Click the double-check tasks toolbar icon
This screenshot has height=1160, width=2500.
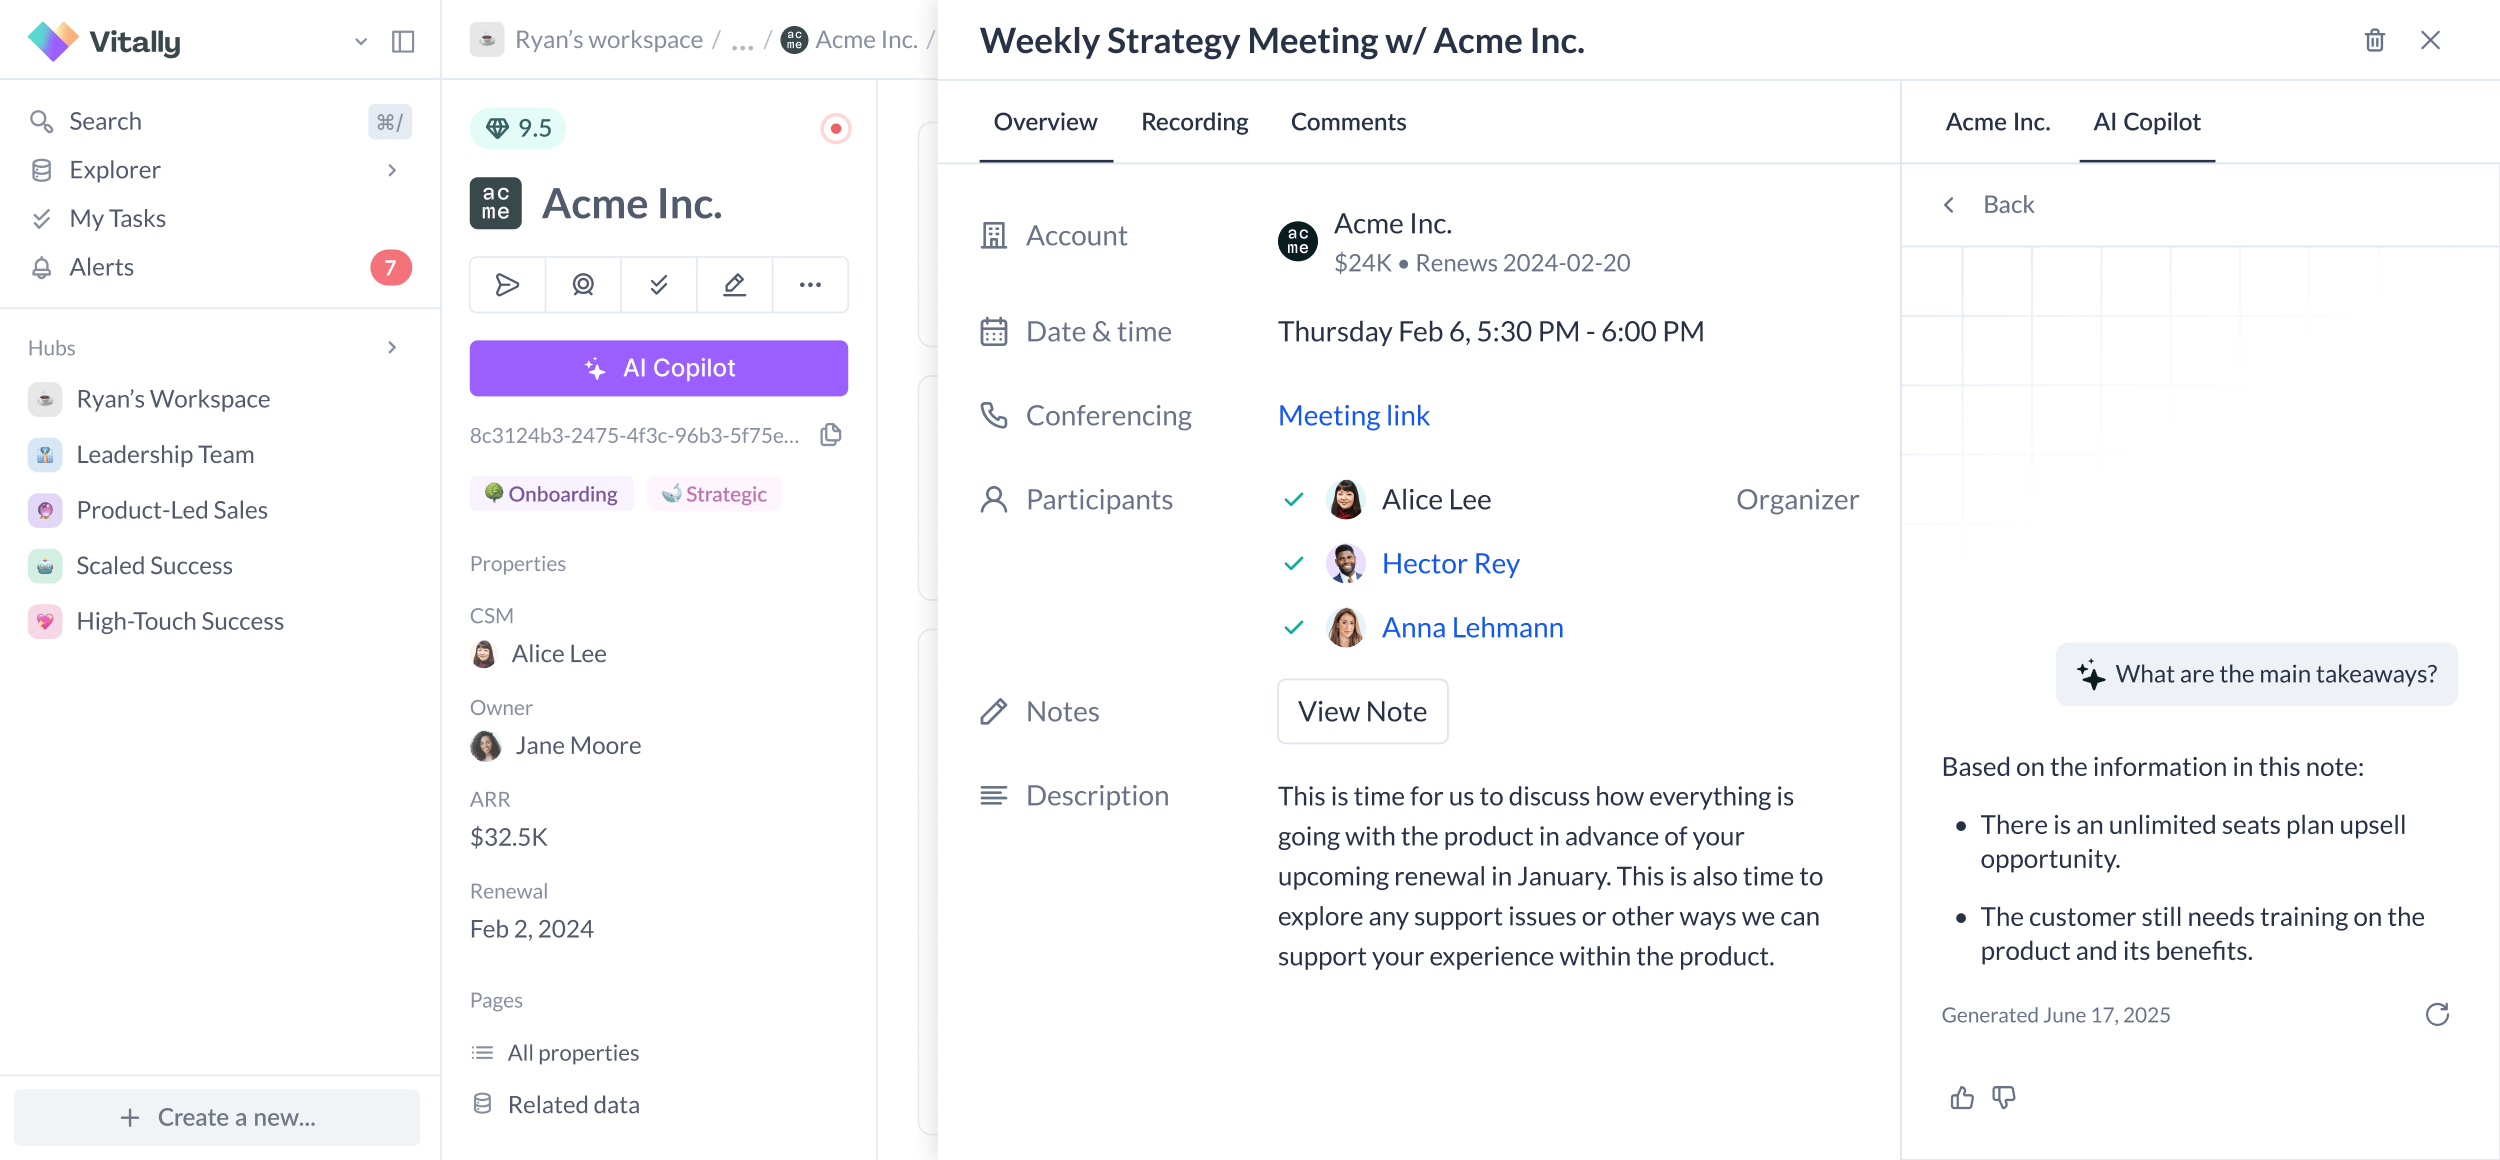pyautogui.click(x=659, y=285)
